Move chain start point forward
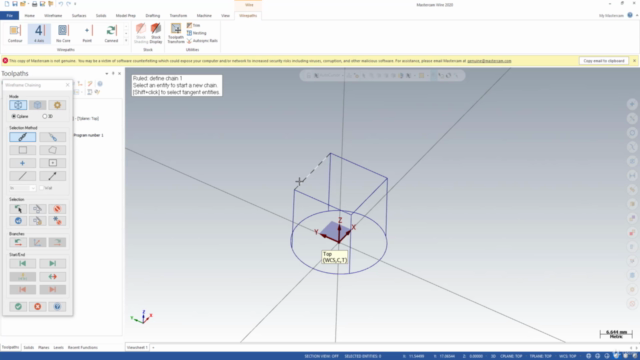640x360 pixels. click(53, 264)
